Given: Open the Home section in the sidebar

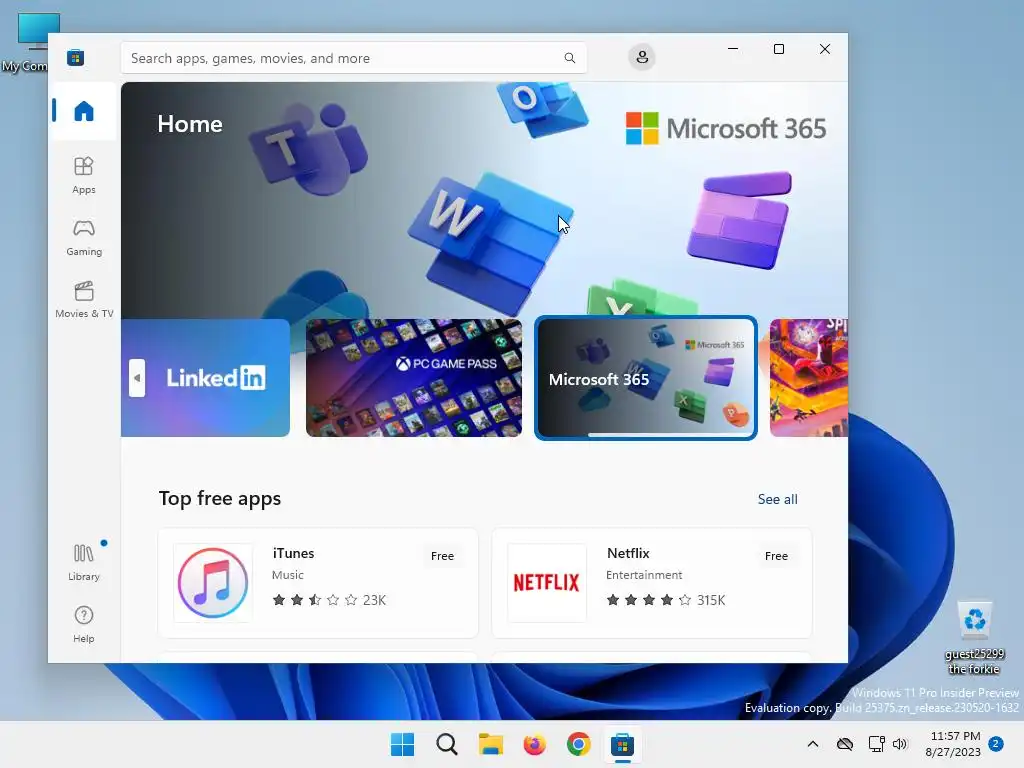Looking at the screenshot, I should click(x=84, y=111).
